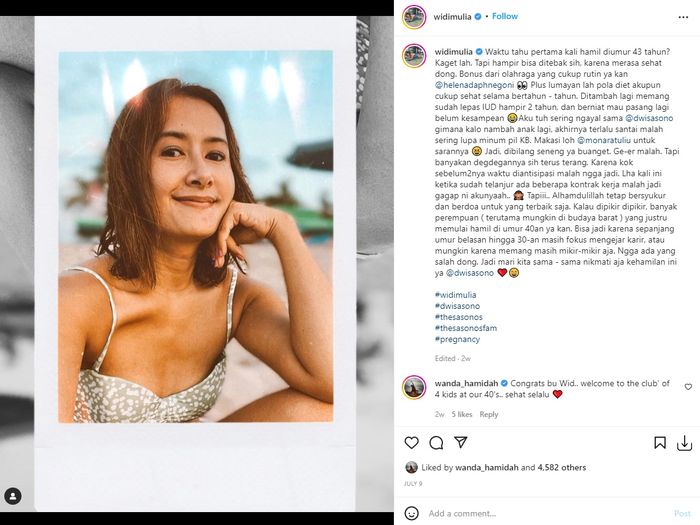Image resolution: width=700 pixels, height=525 pixels.
Task: View the 5 likes on comment
Action: click(461, 414)
